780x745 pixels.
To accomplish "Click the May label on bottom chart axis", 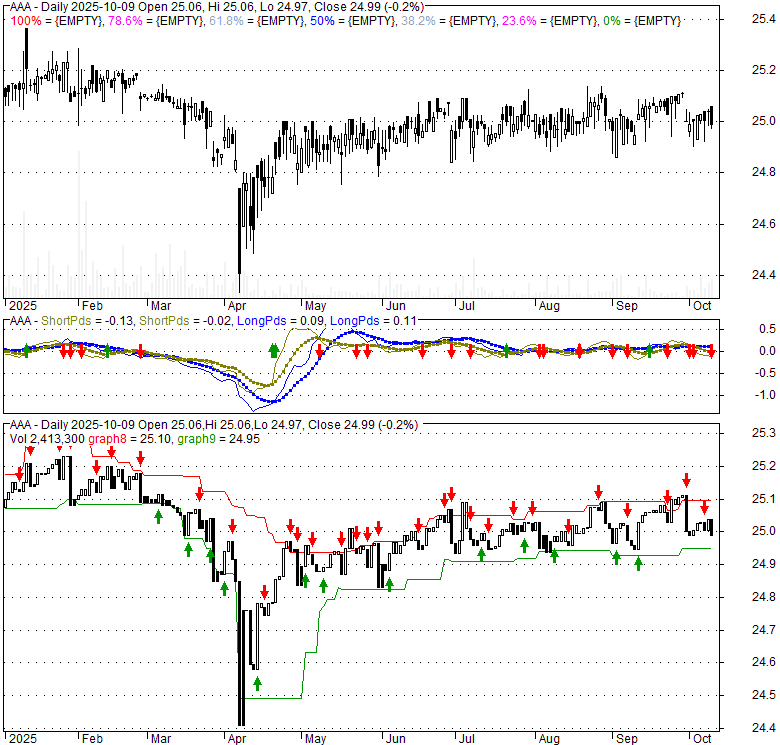I will pyautogui.click(x=315, y=739).
